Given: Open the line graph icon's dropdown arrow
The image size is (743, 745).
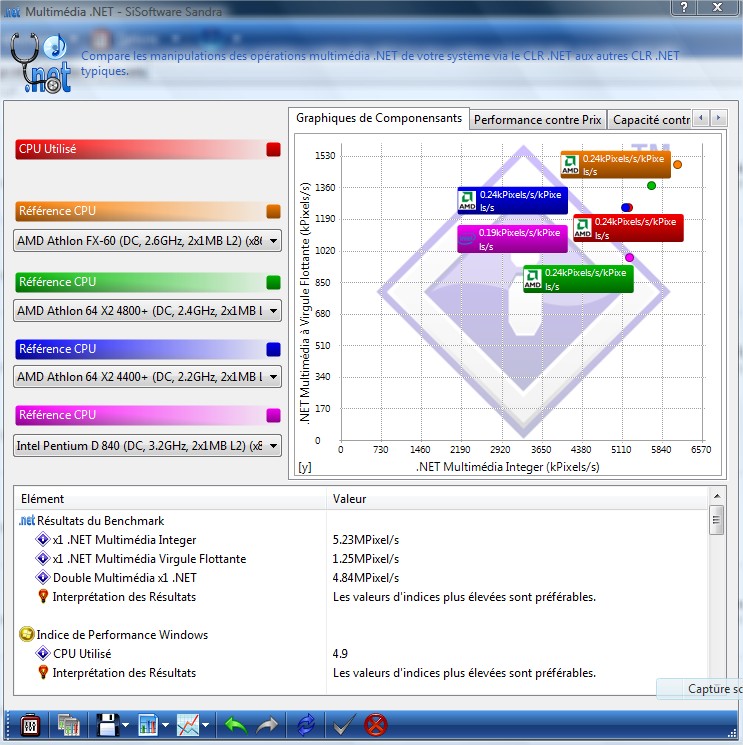Looking at the screenshot, I should [206, 725].
